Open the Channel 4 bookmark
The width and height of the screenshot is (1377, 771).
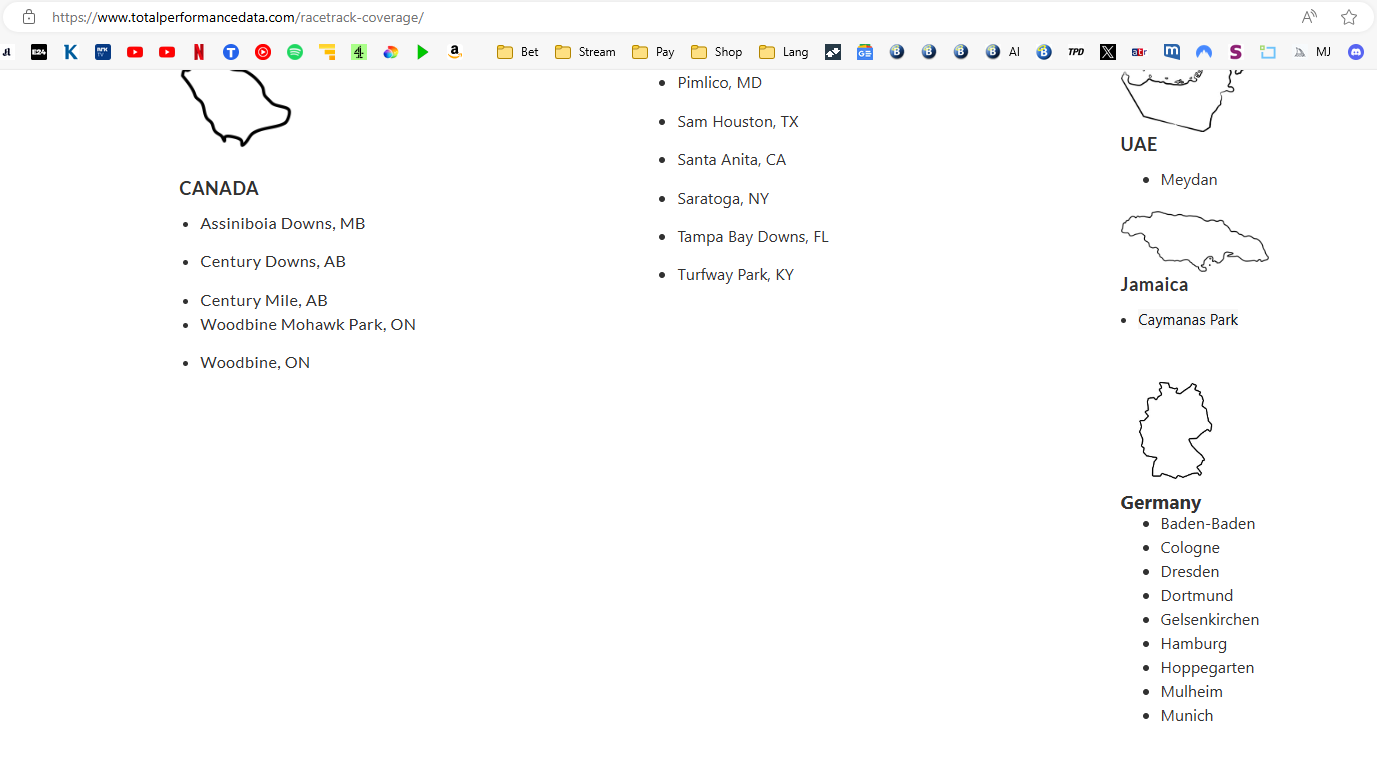[359, 52]
